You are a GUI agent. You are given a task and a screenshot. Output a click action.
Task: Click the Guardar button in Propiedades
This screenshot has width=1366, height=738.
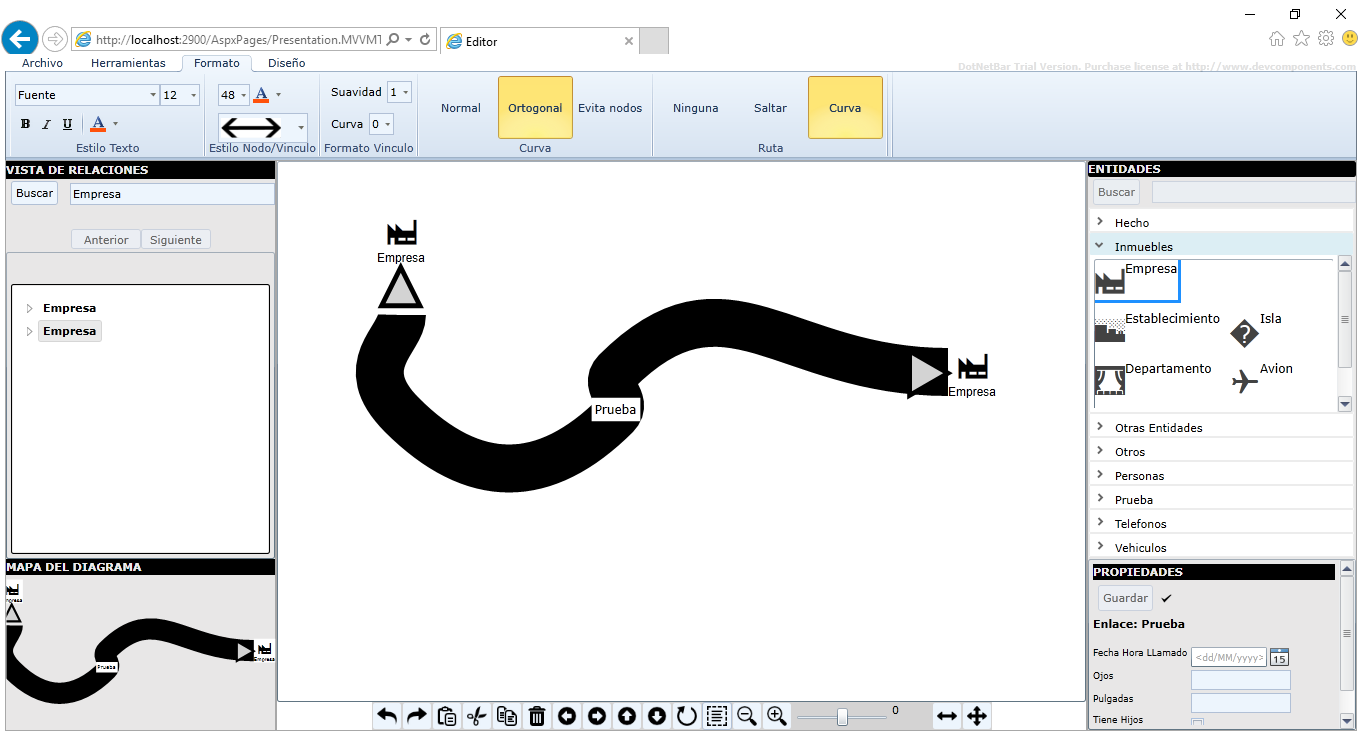pos(1125,598)
